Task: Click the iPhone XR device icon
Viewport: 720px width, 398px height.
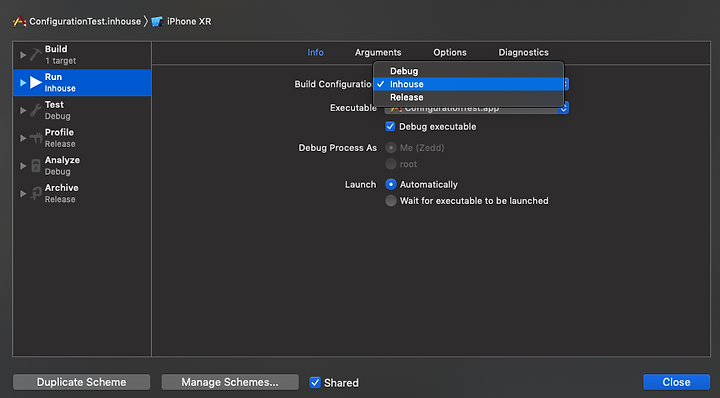Action: 157,22
